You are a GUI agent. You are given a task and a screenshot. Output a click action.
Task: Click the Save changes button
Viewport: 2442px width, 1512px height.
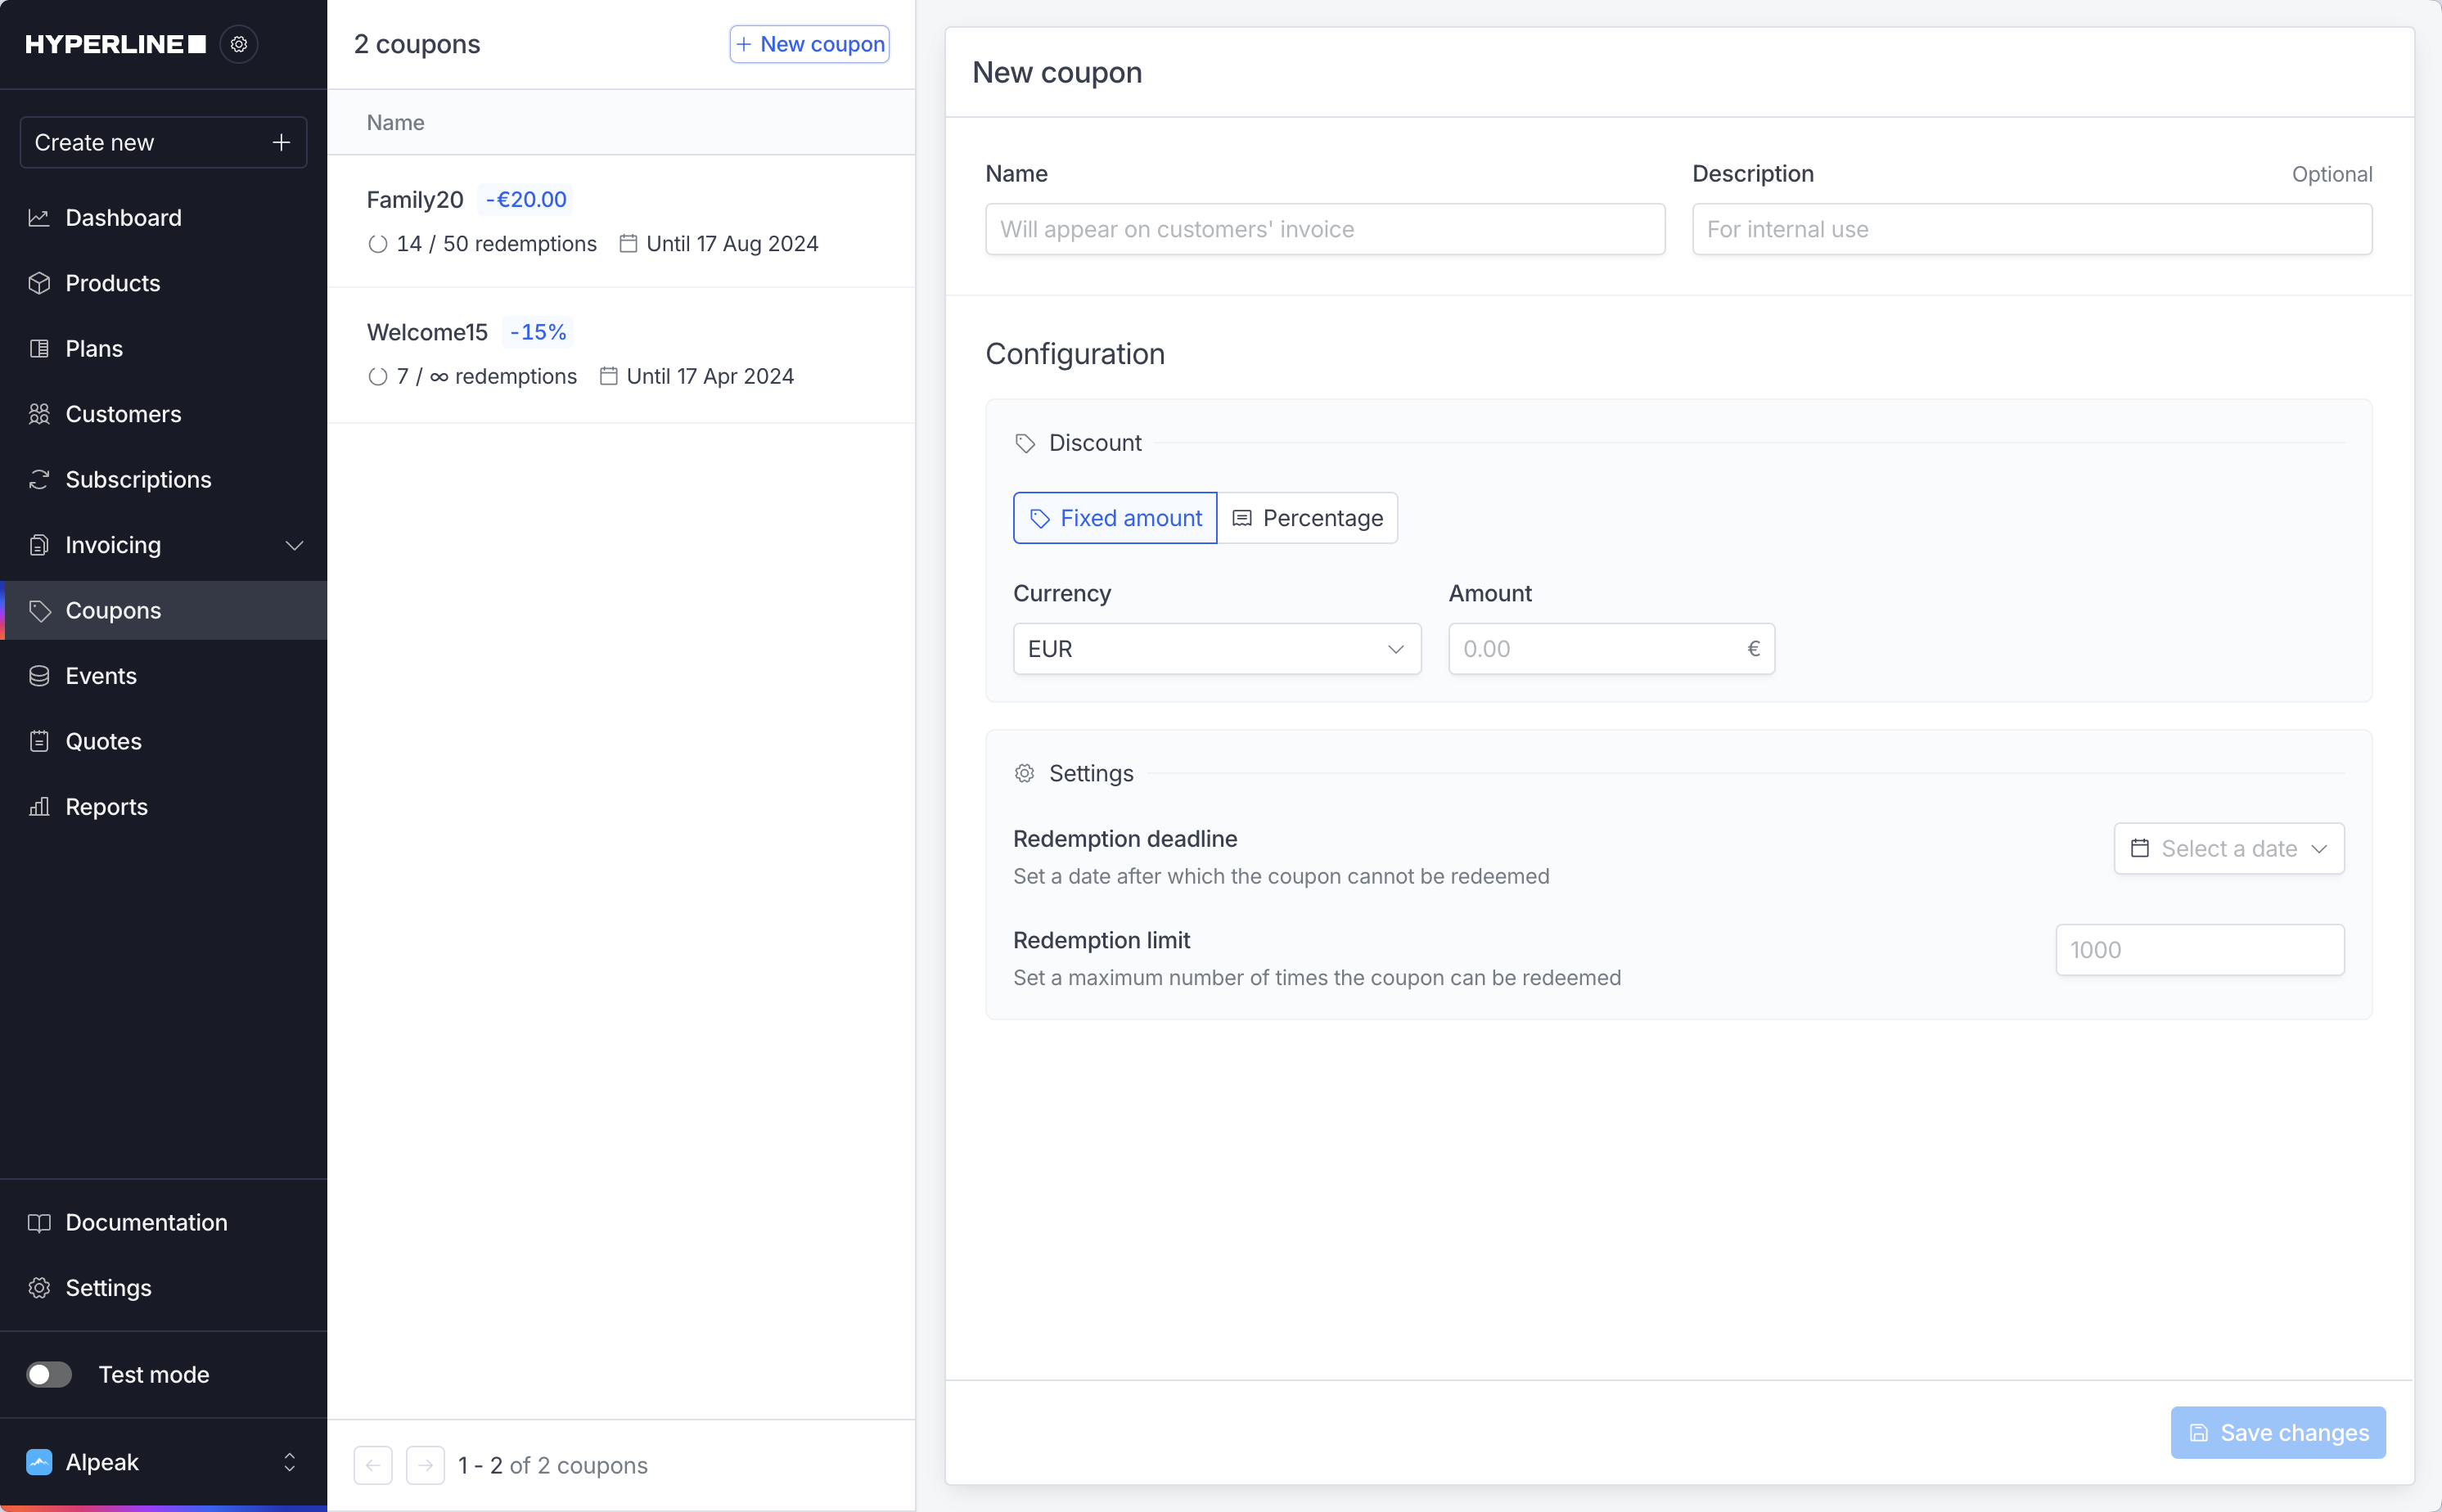pyautogui.click(x=2278, y=1432)
